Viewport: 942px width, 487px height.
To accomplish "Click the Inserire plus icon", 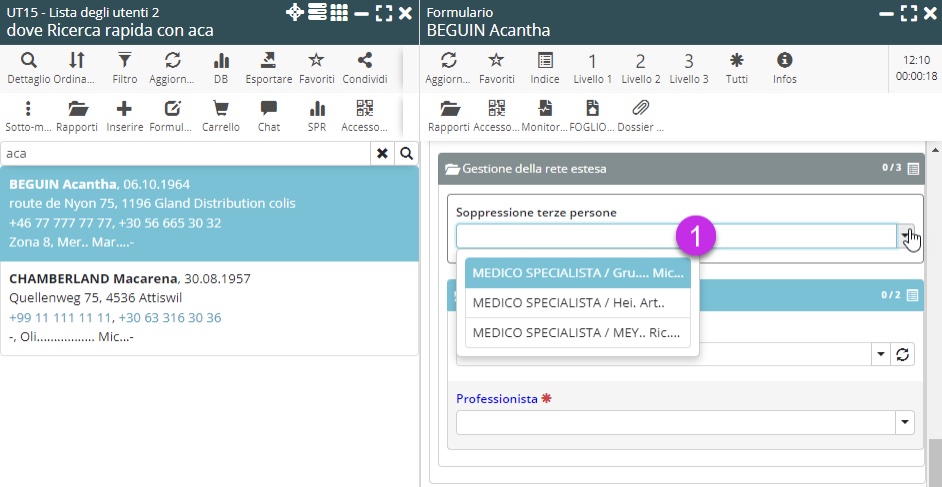I will (124, 115).
